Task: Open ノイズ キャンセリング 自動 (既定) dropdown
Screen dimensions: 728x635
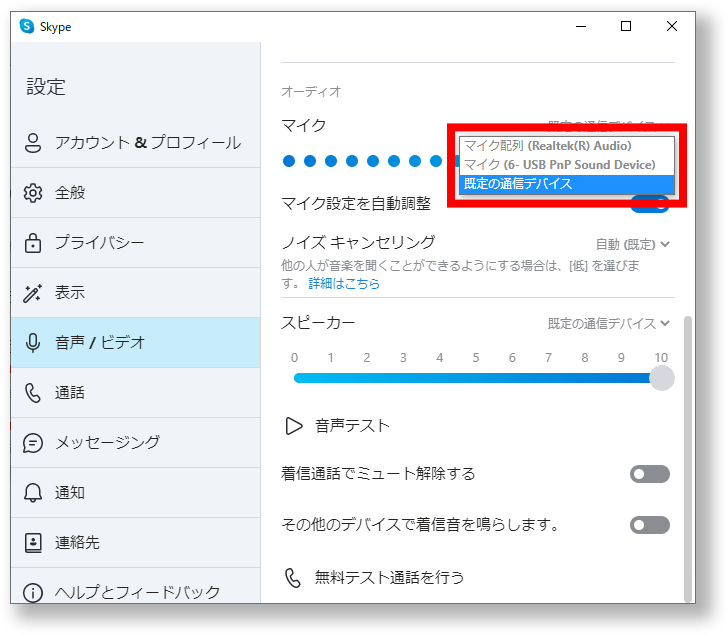Action: tap(632, 244)
